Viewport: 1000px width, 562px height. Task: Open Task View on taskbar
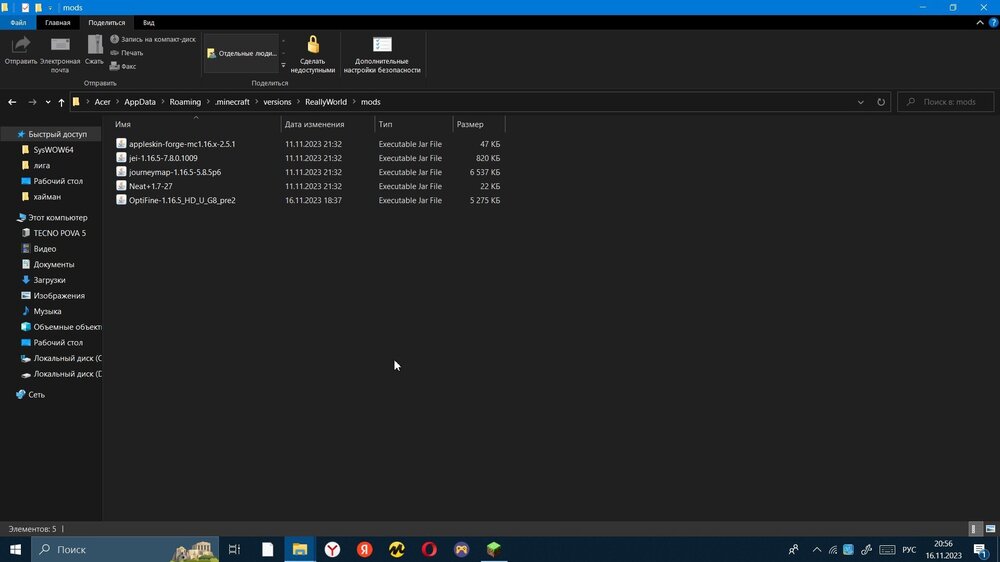coord(234,549)
